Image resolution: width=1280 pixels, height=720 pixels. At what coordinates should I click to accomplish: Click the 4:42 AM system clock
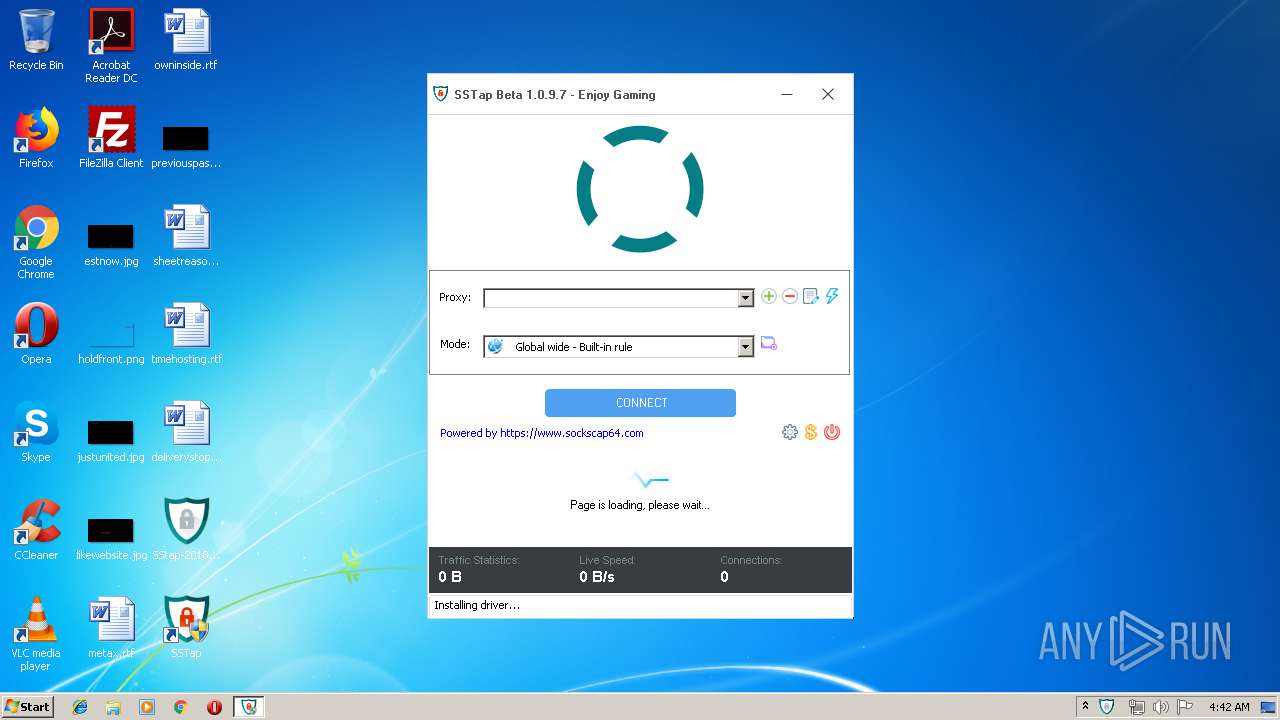(x=1229, y=707)
